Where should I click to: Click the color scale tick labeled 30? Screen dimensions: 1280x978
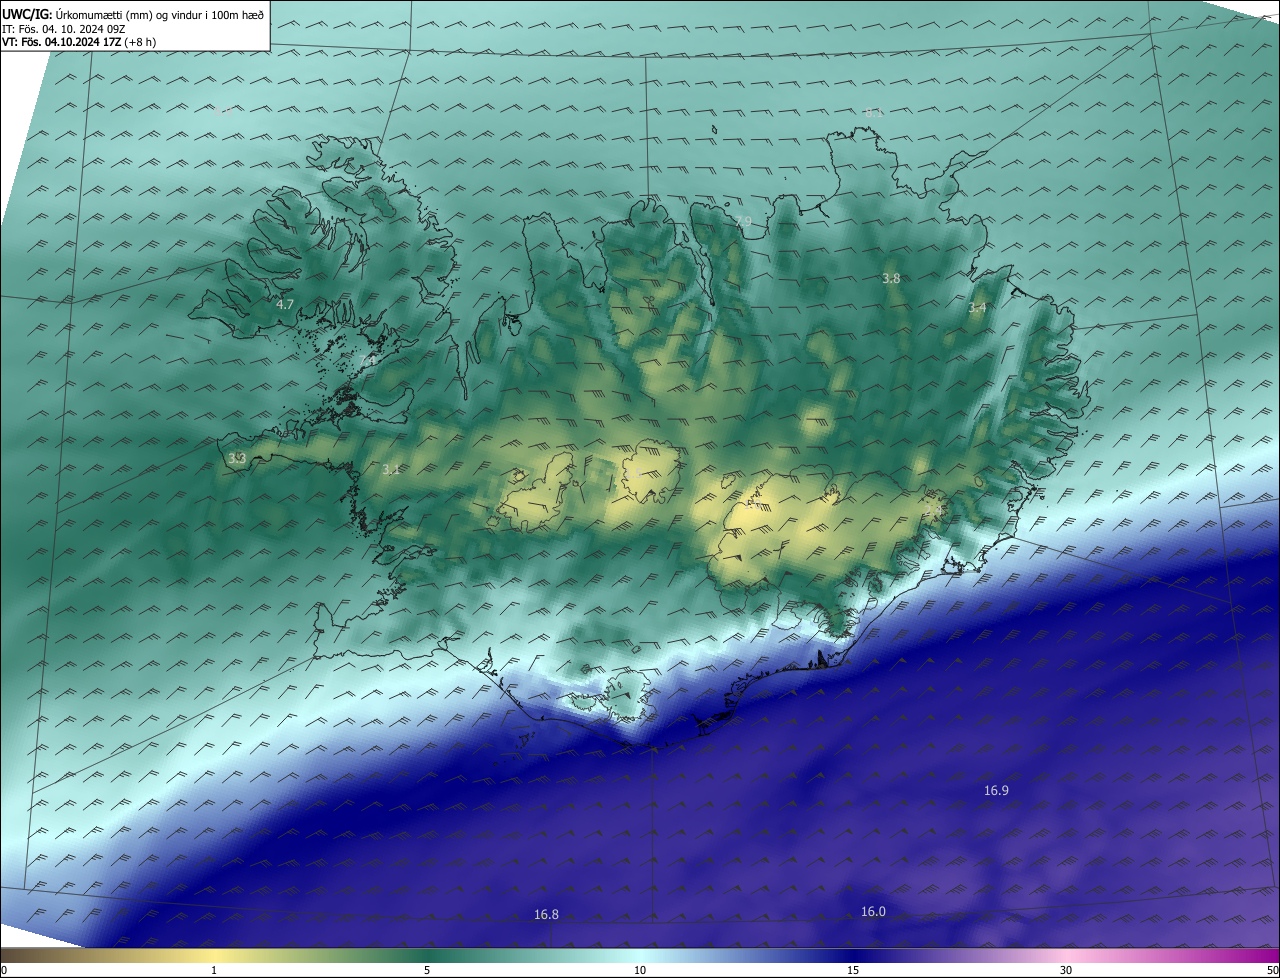(1066, 970)
